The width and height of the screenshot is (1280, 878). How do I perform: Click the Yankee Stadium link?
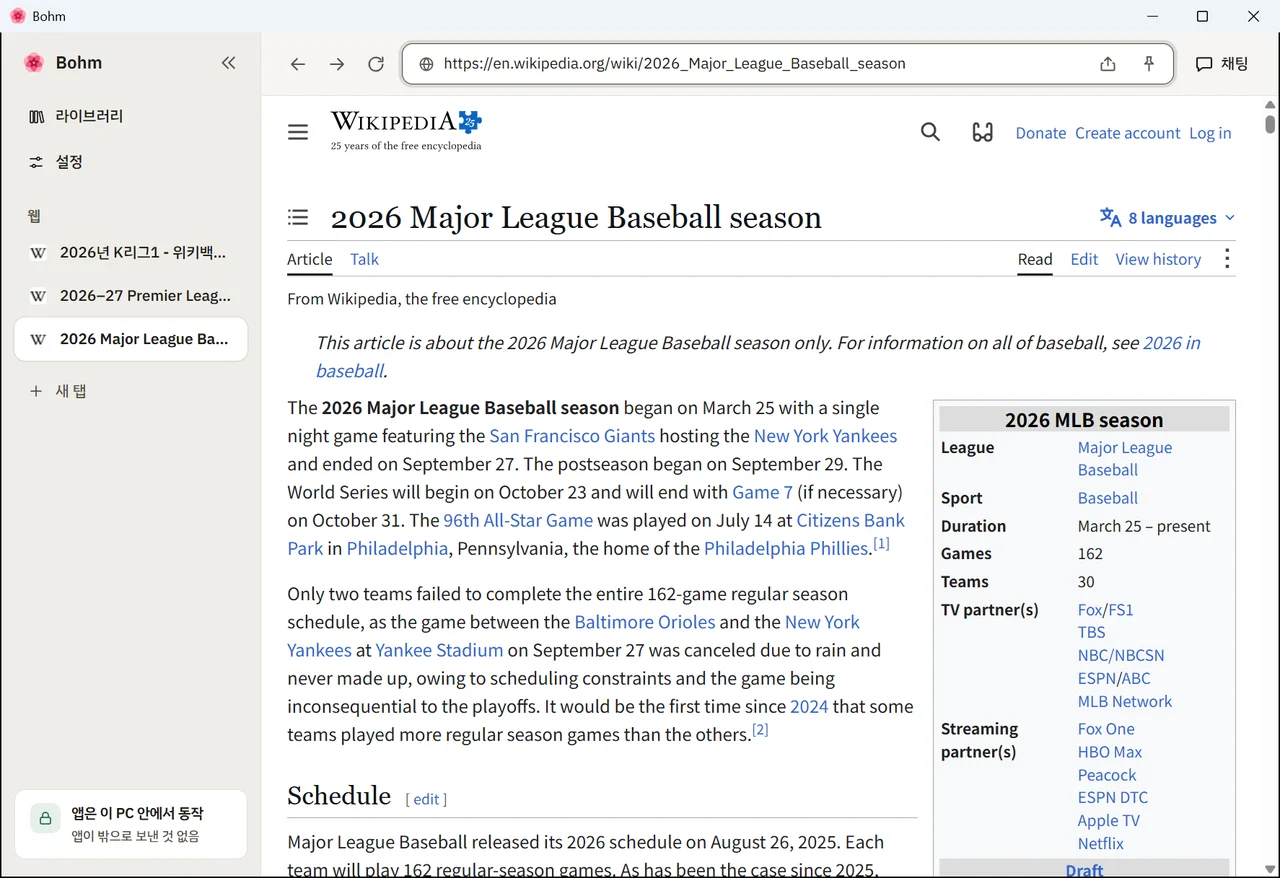coord(439,650)
